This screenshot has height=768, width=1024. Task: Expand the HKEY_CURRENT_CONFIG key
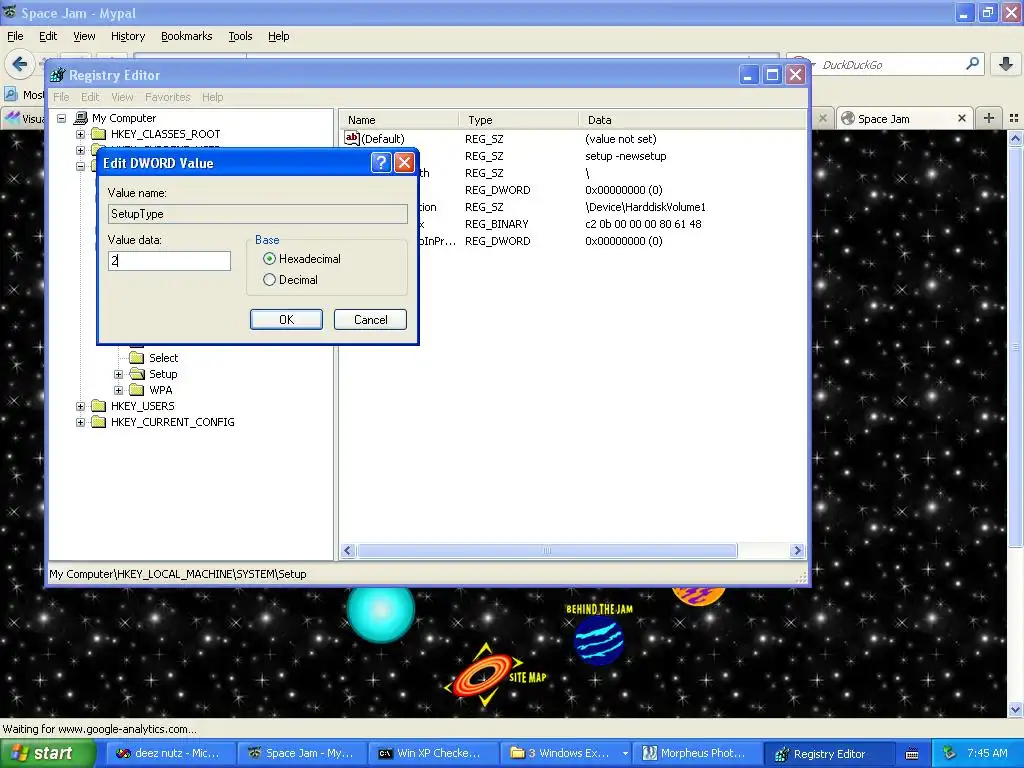pyautogui.click(x=80, y=422)
